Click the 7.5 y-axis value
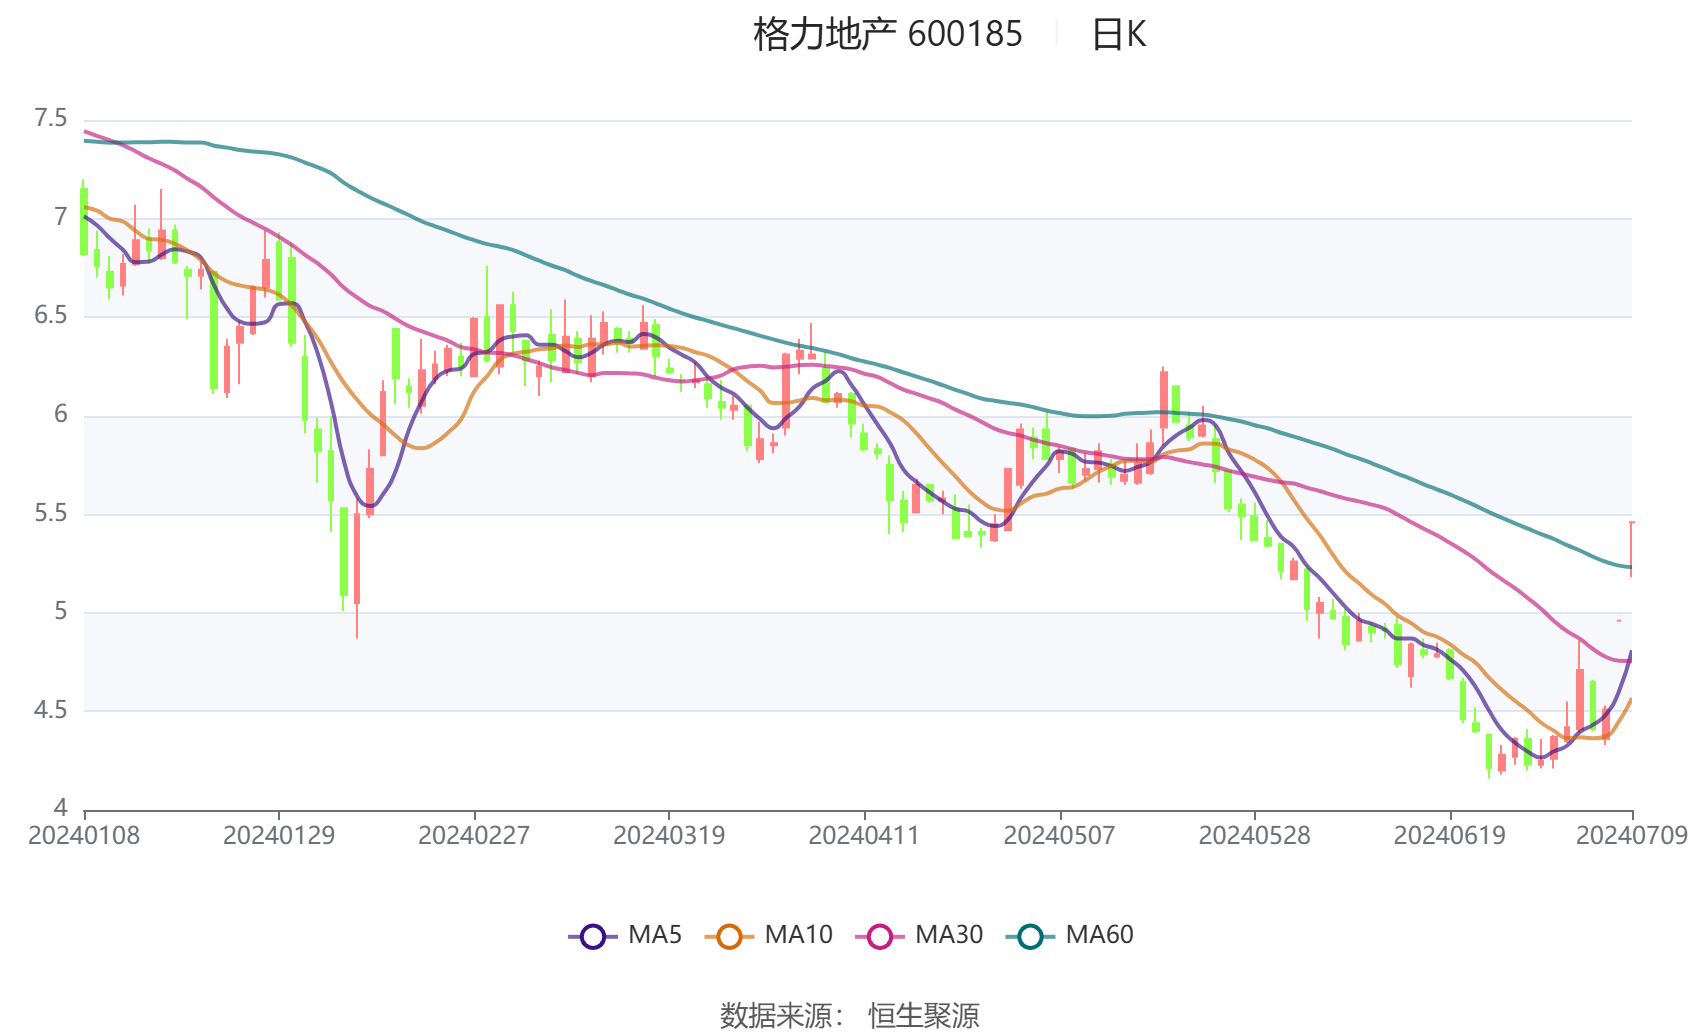The image size is (1700, 1034). coord(51,119)
